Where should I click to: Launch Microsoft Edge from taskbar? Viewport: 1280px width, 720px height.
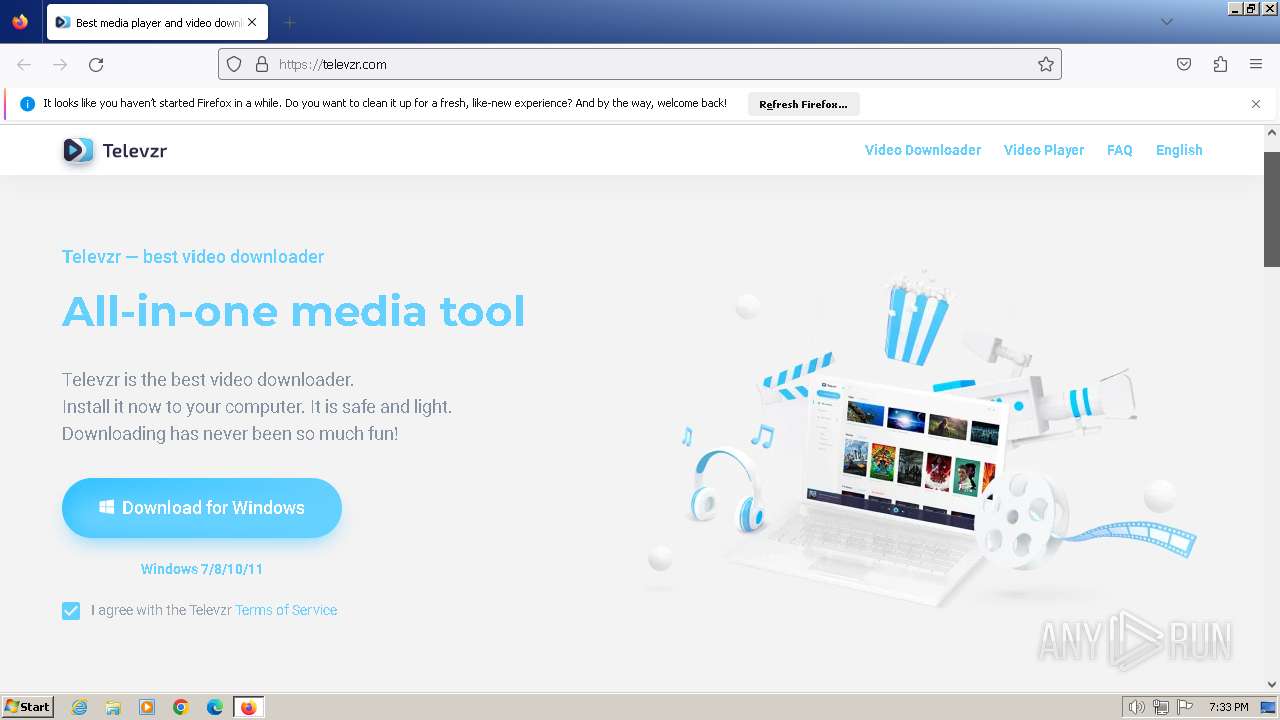[215, 707]
